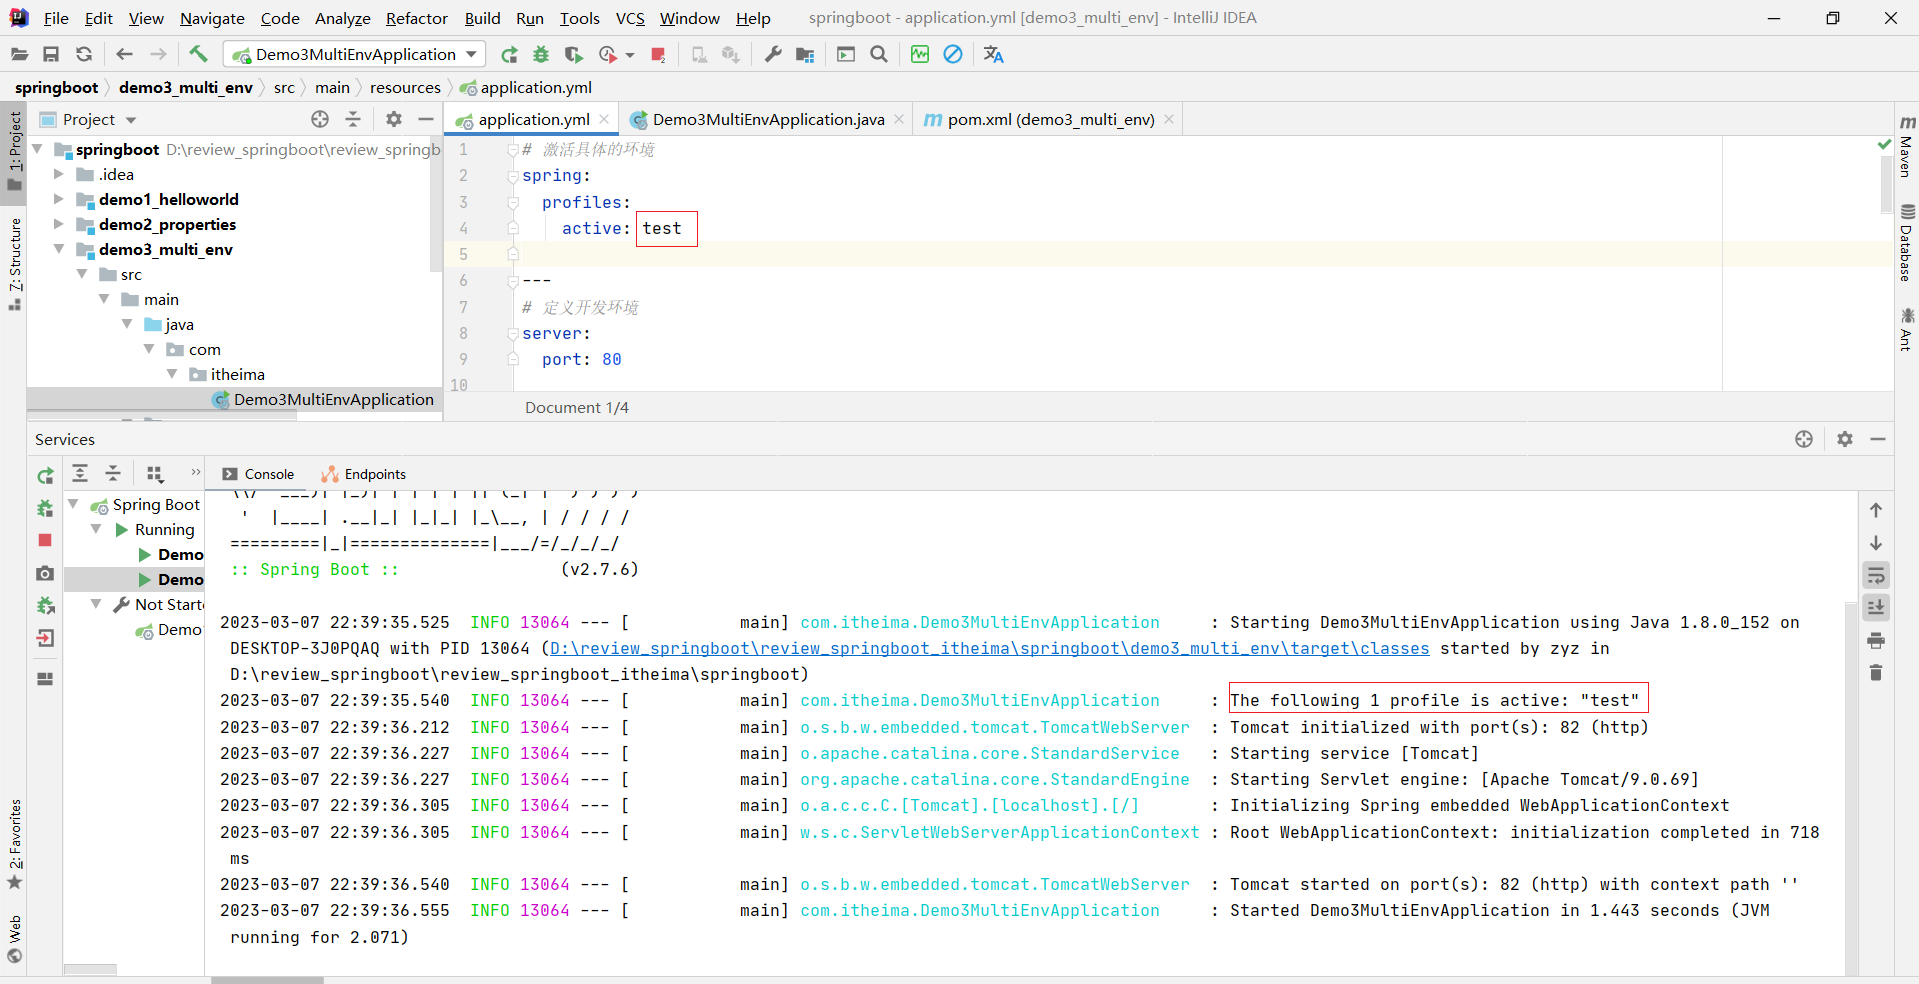This screenshot has width=1919, height=984.
Task: Toggle soft-wrap in console output
Action: 1876,575
